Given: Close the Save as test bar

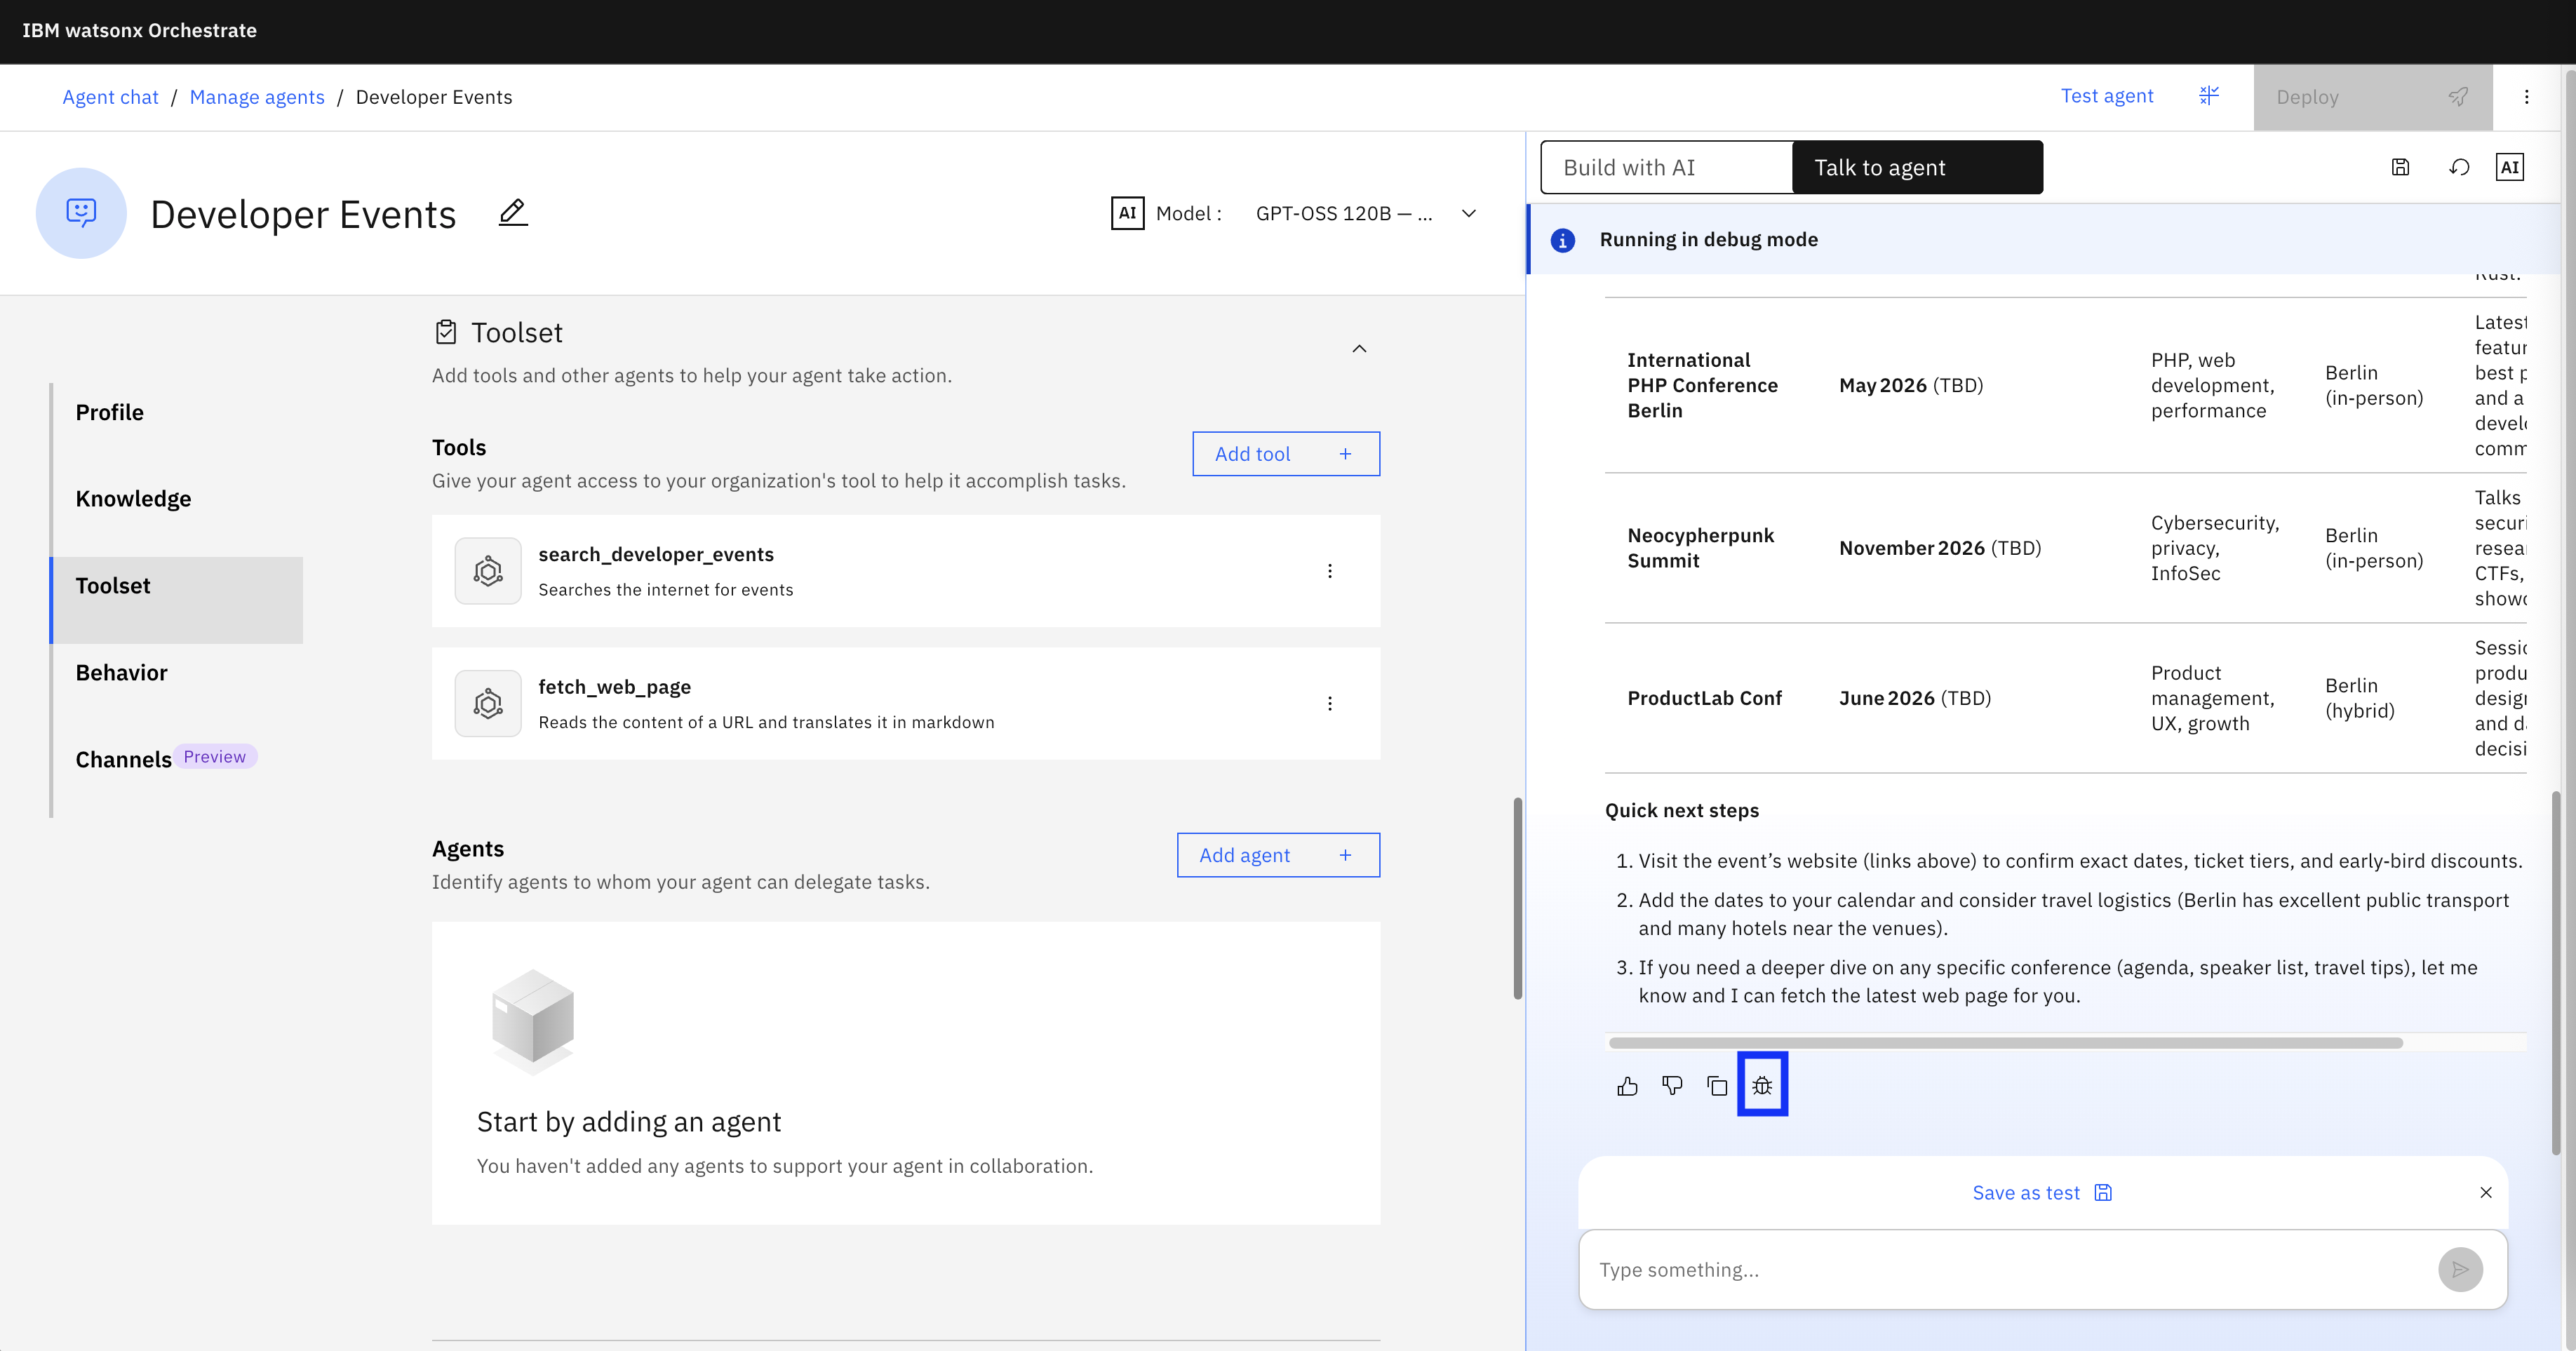Looking at the screenshot, I should (2486, 1192).
